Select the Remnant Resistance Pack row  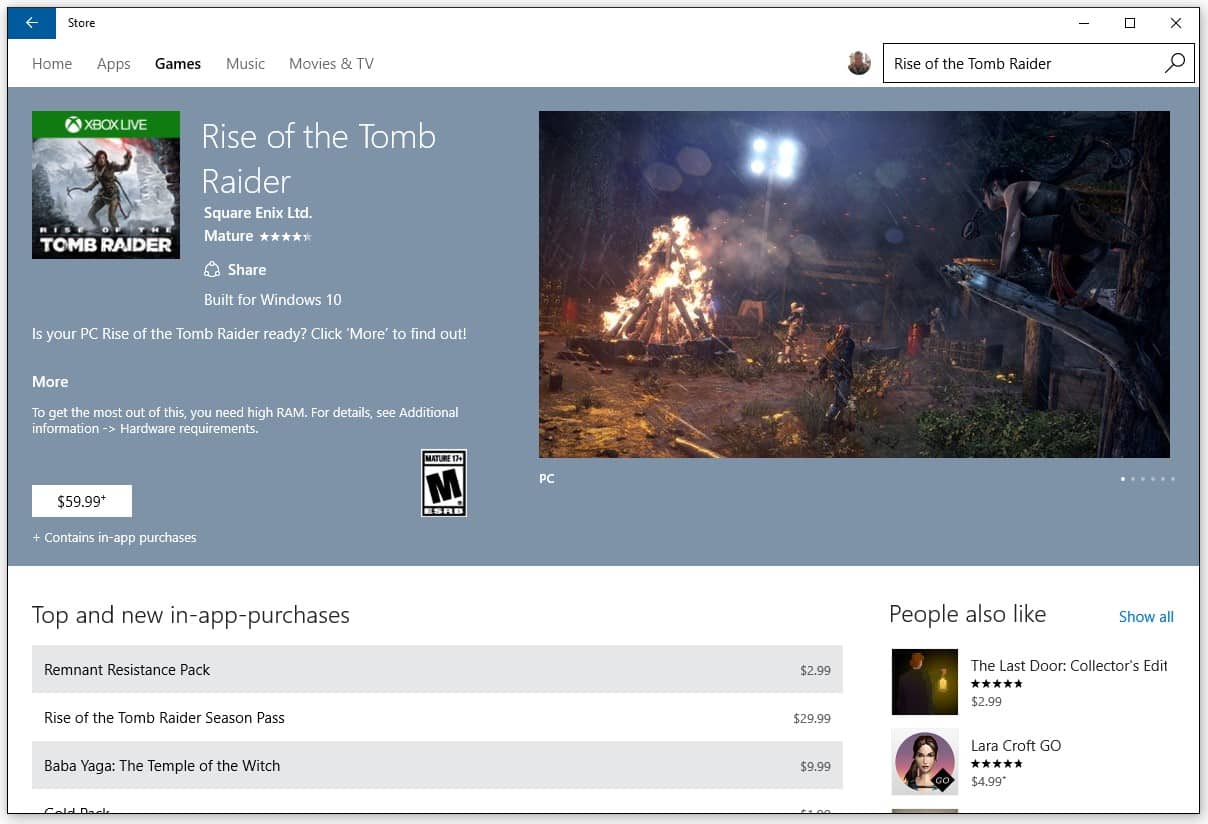[x=437, y=669]
